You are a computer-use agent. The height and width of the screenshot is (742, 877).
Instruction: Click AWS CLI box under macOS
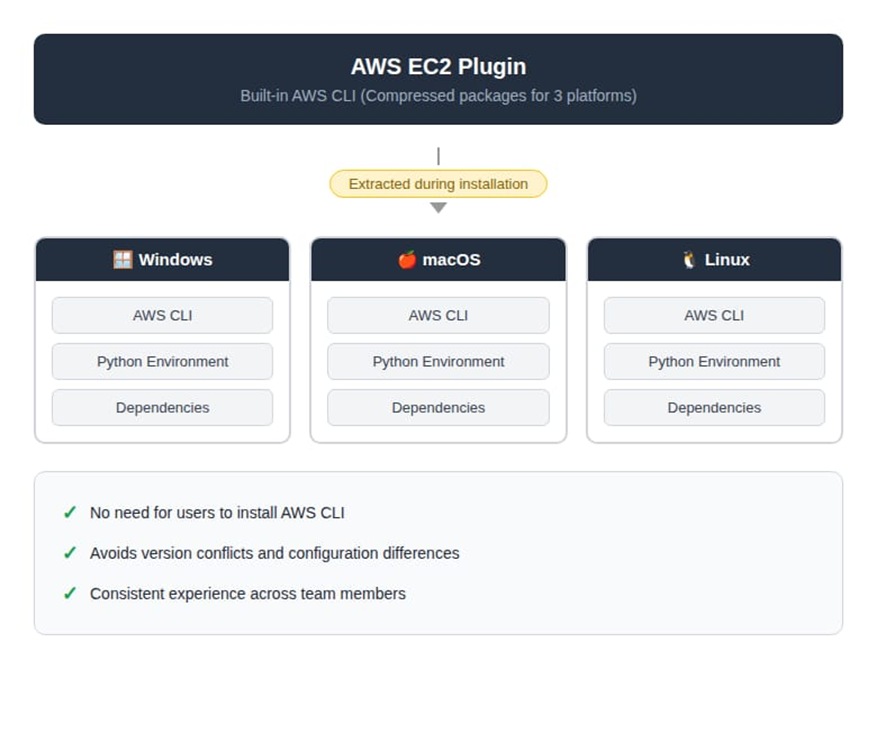click(438, 315)
